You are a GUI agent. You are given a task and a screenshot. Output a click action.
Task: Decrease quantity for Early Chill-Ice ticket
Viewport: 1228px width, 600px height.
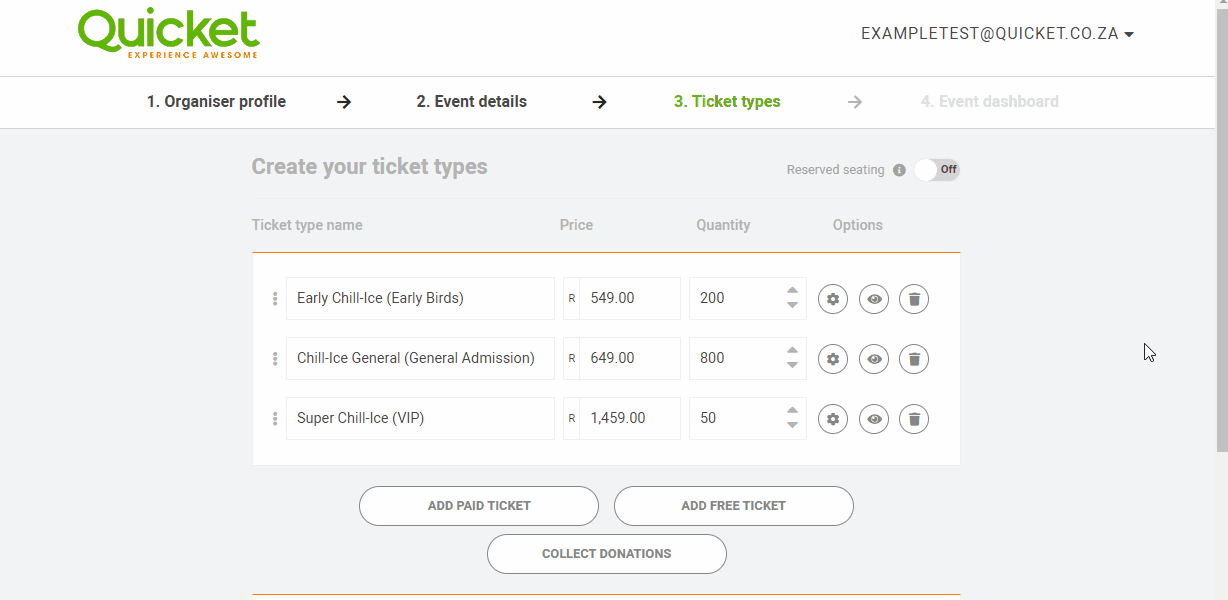pos(792,306)
